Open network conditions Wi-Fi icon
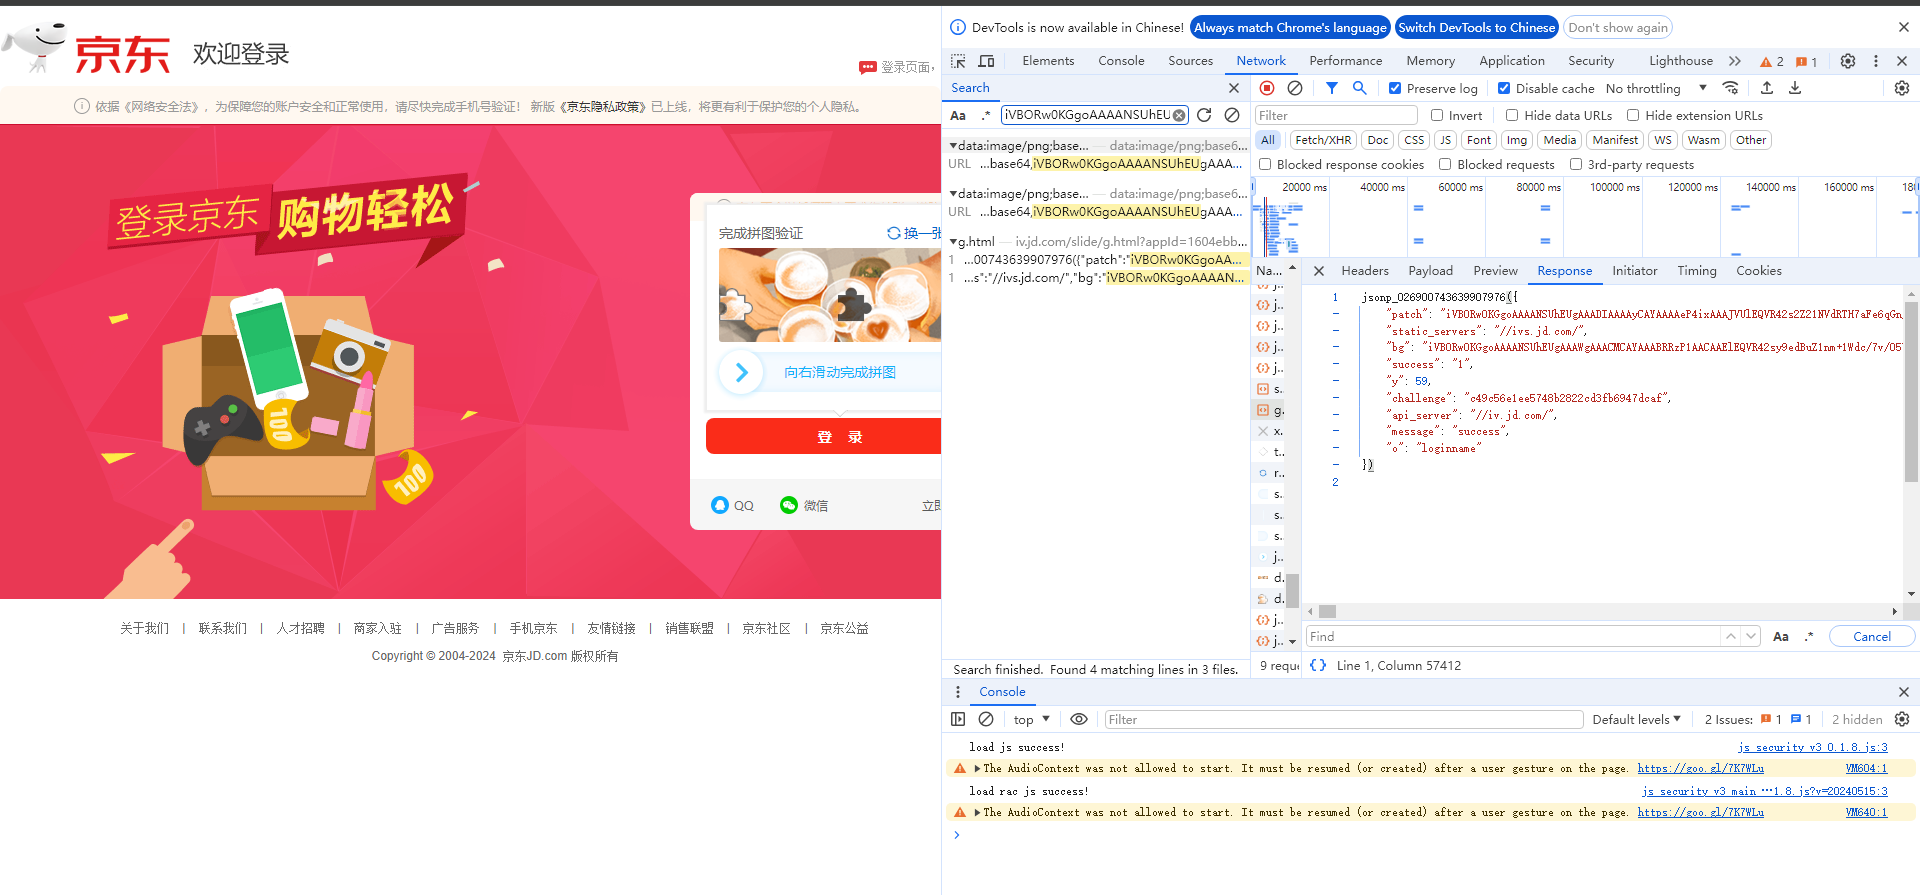The height and width of the screenshot is (895, 1920). click(1731, 88)
